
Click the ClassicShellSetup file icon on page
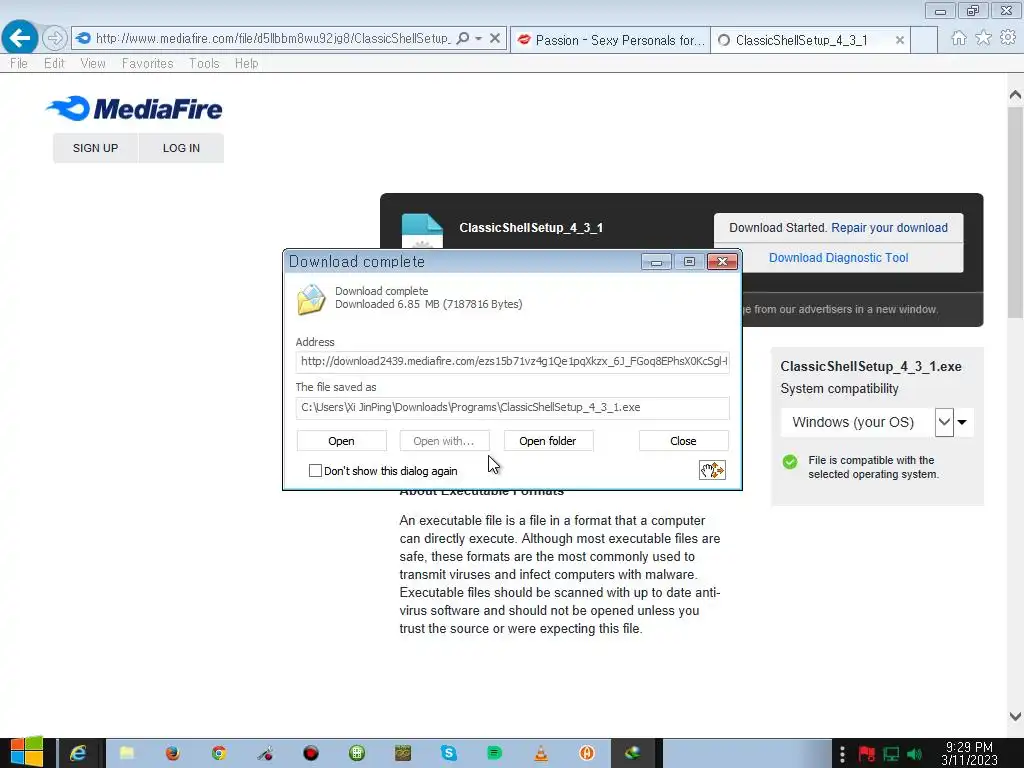[x=422, y=231]
